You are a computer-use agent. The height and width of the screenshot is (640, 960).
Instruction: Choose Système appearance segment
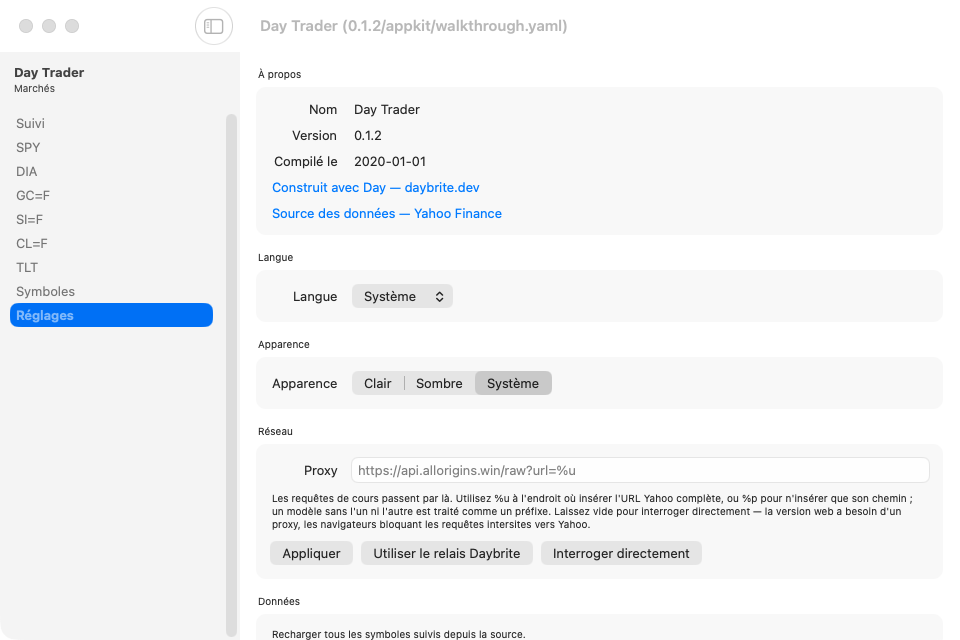[x=513, y=383]
